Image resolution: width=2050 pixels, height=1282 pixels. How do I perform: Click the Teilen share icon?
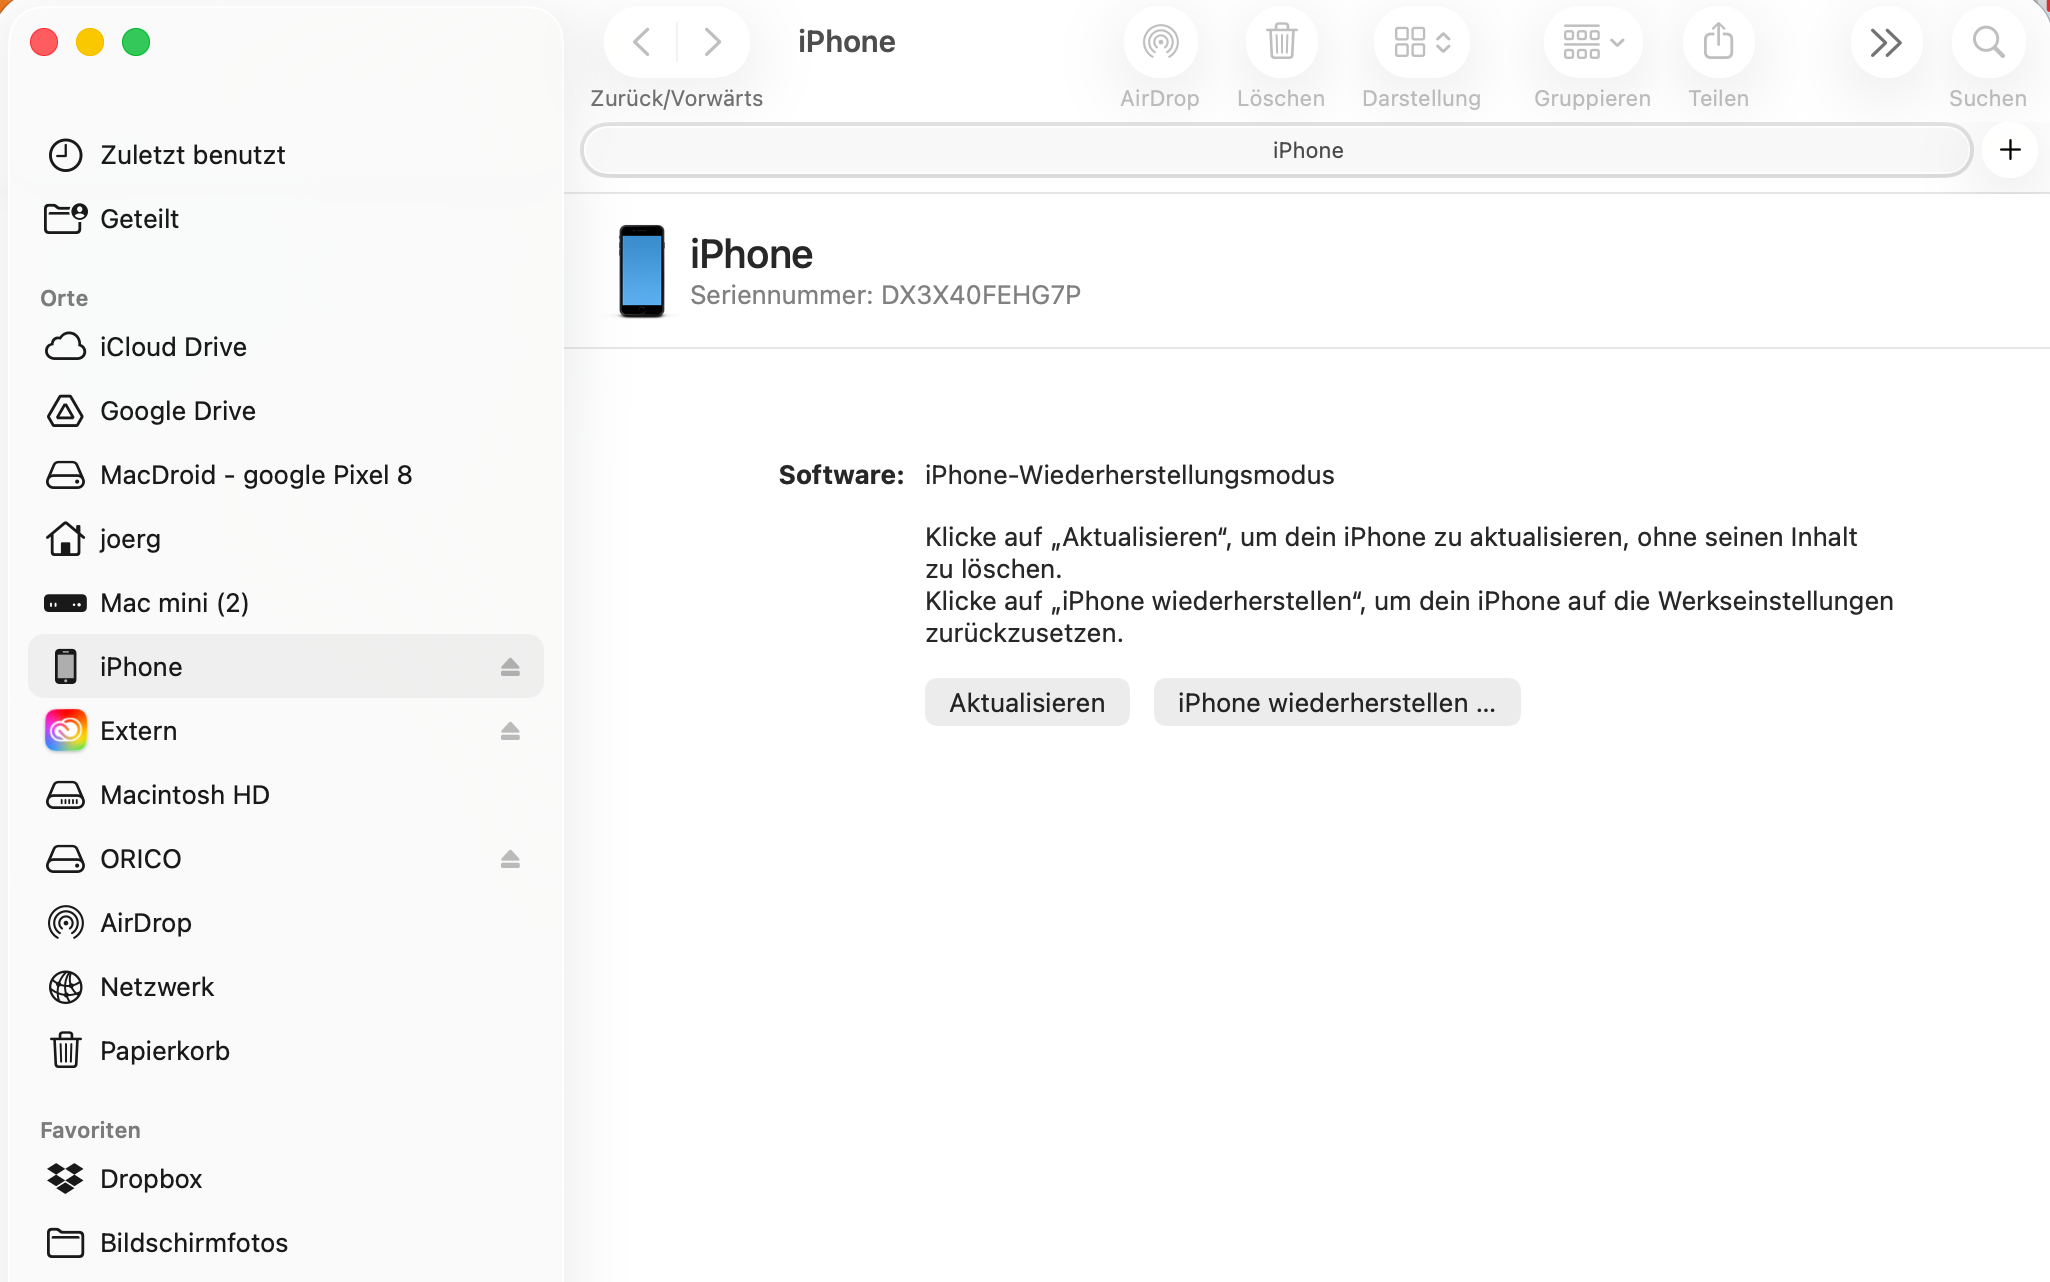click(x=1717, y=42)
